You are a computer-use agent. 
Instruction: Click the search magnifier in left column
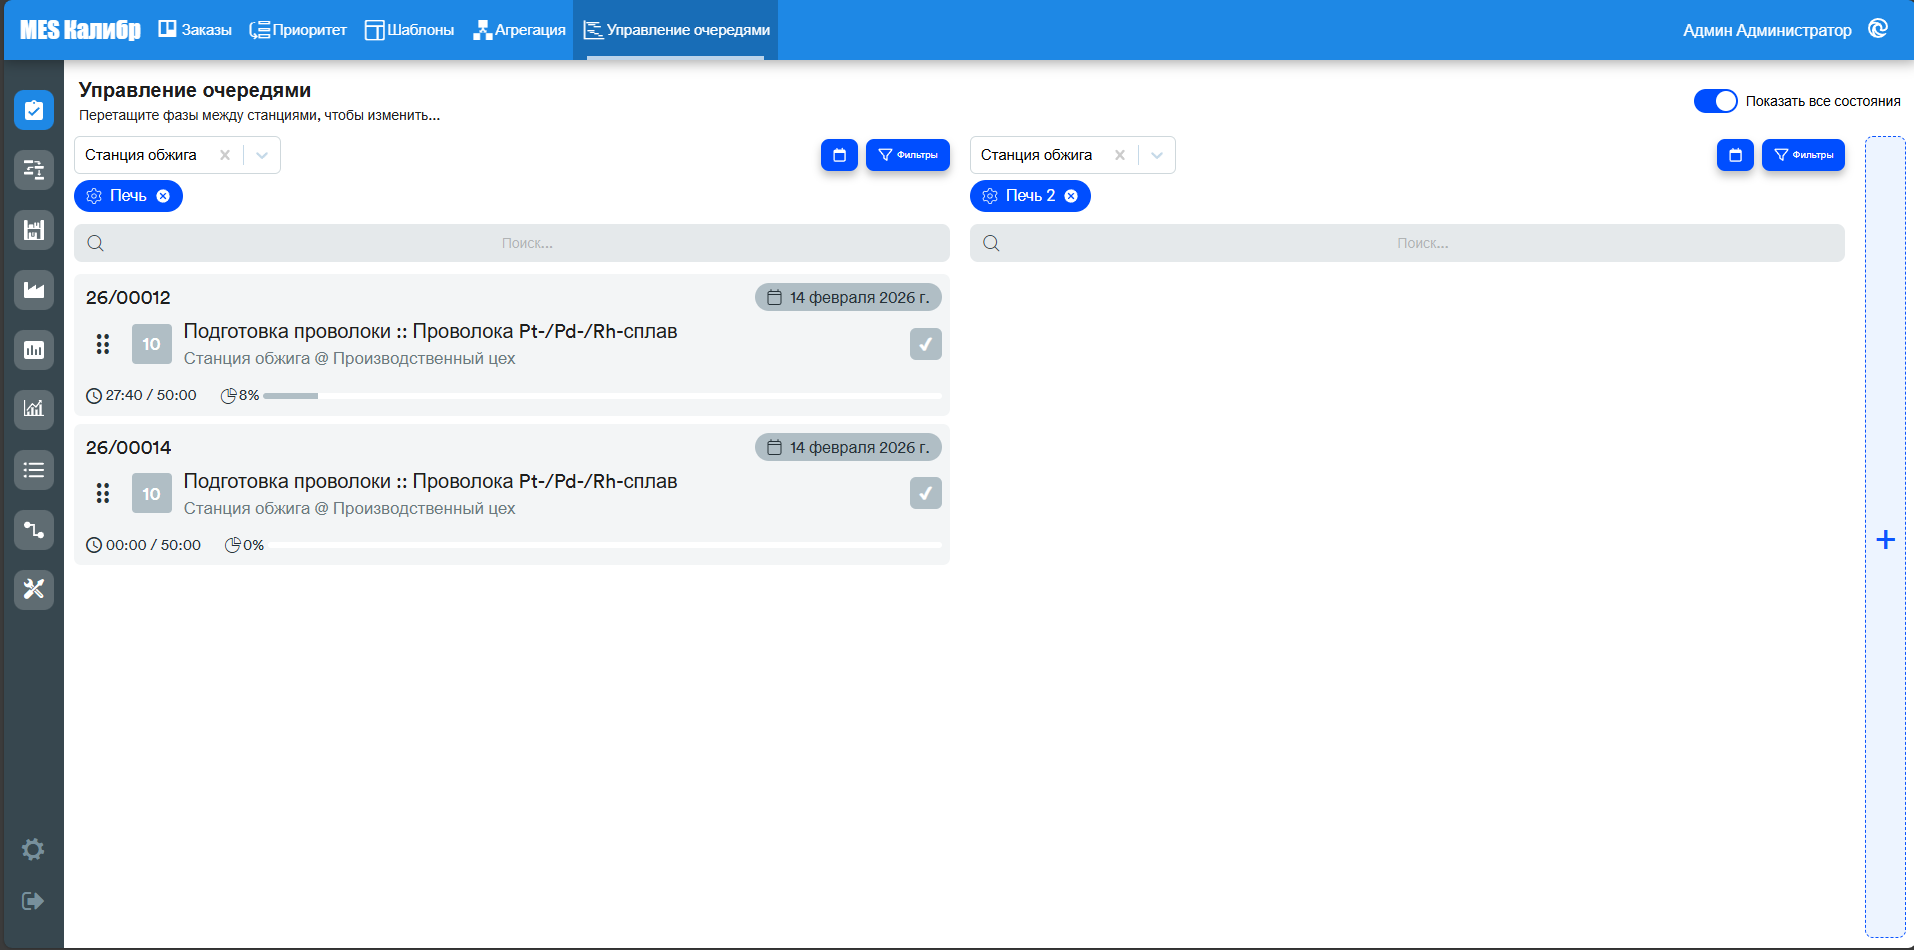(x=96, y=243)
